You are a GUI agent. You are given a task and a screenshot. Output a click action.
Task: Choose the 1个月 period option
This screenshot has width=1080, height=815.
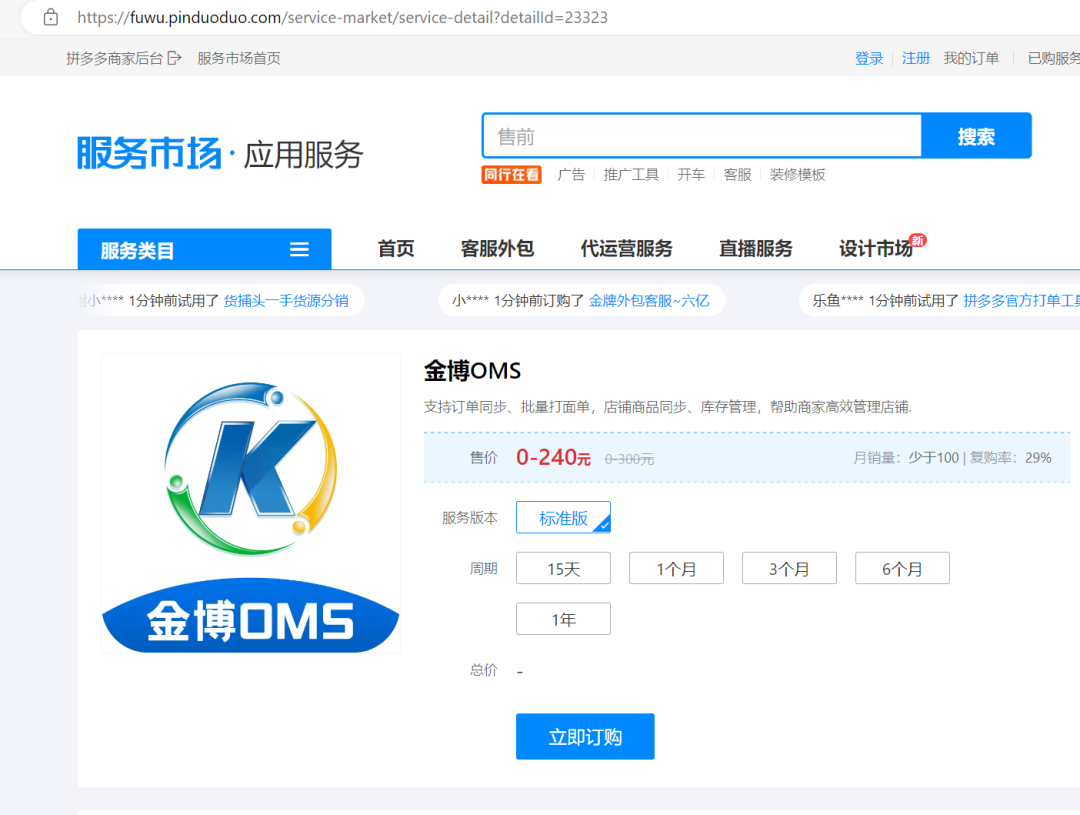tap(676, 568)
